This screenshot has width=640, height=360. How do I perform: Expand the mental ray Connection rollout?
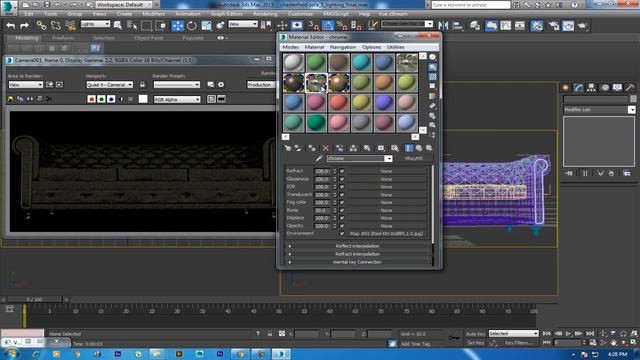[x=358, y=262]
